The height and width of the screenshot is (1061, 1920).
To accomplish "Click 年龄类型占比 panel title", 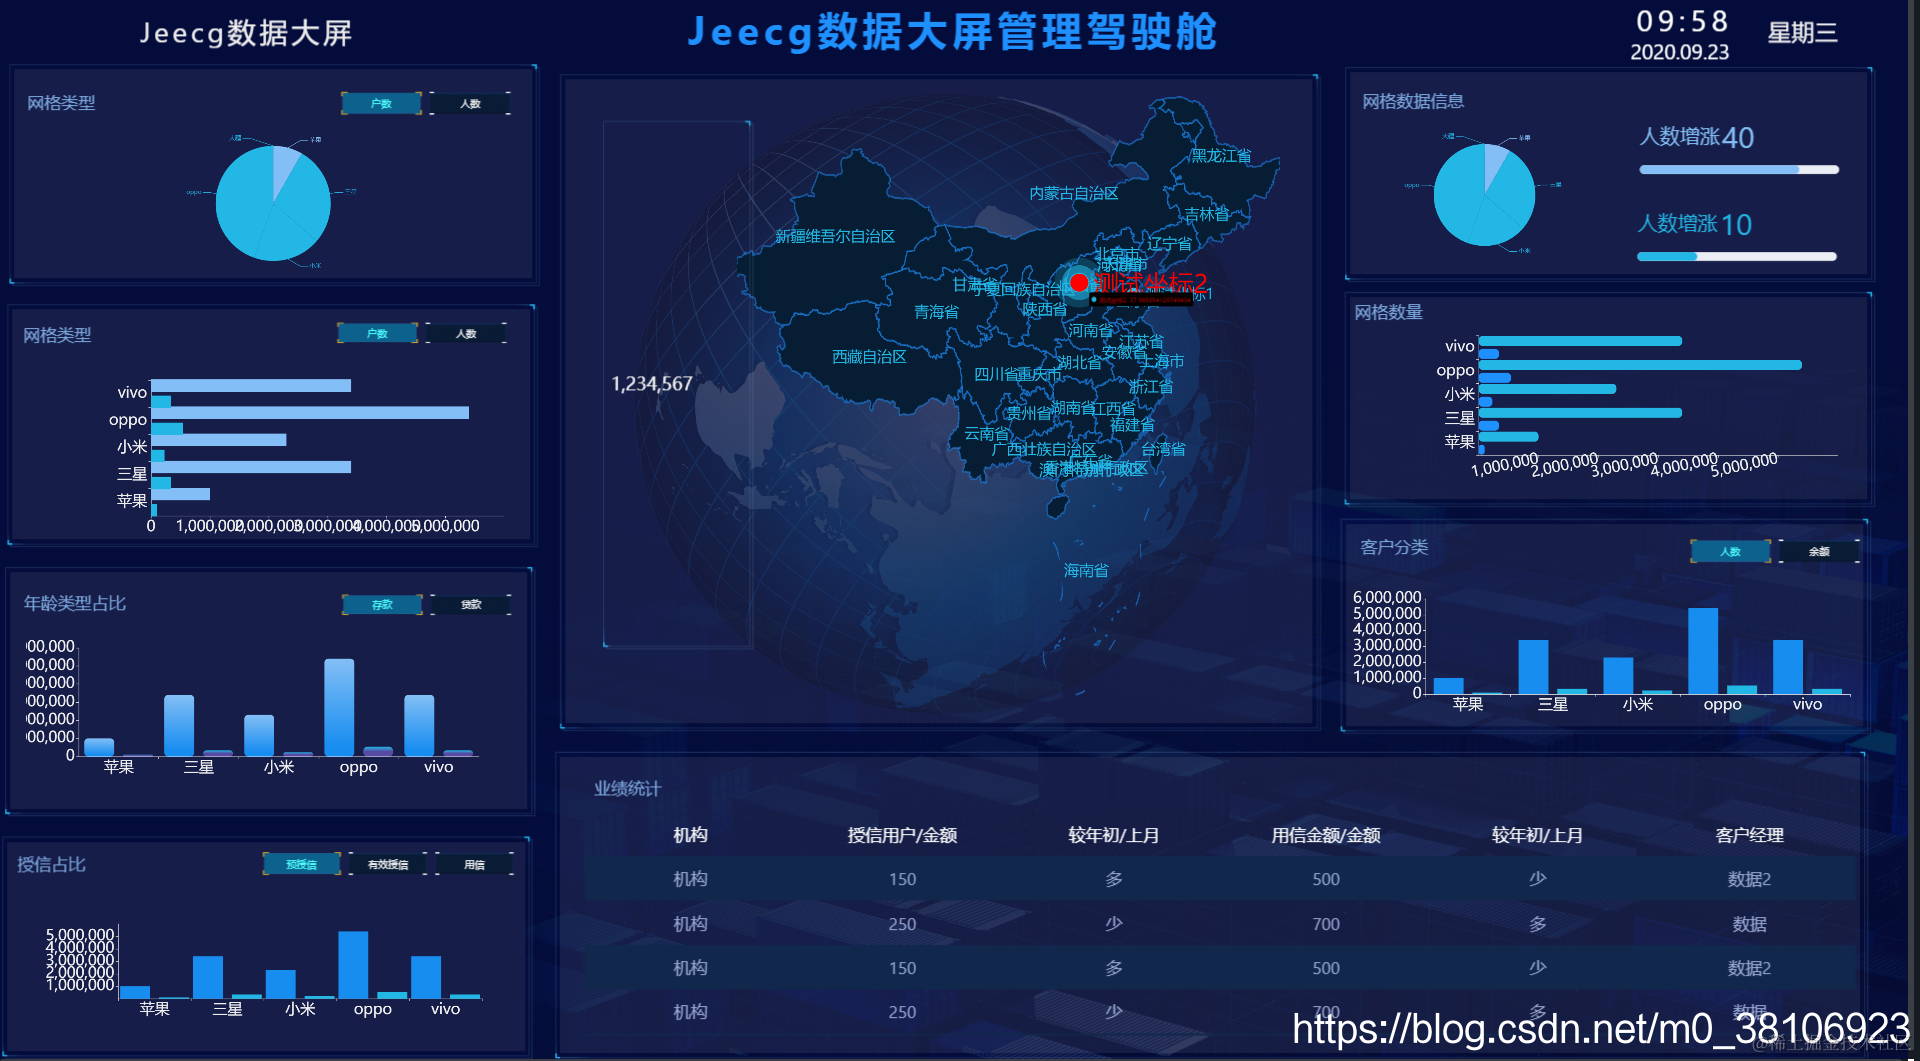I will click(75, 603).
